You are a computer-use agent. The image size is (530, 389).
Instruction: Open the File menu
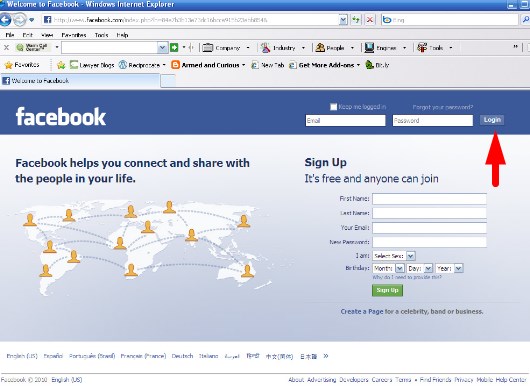coord(10,35)
